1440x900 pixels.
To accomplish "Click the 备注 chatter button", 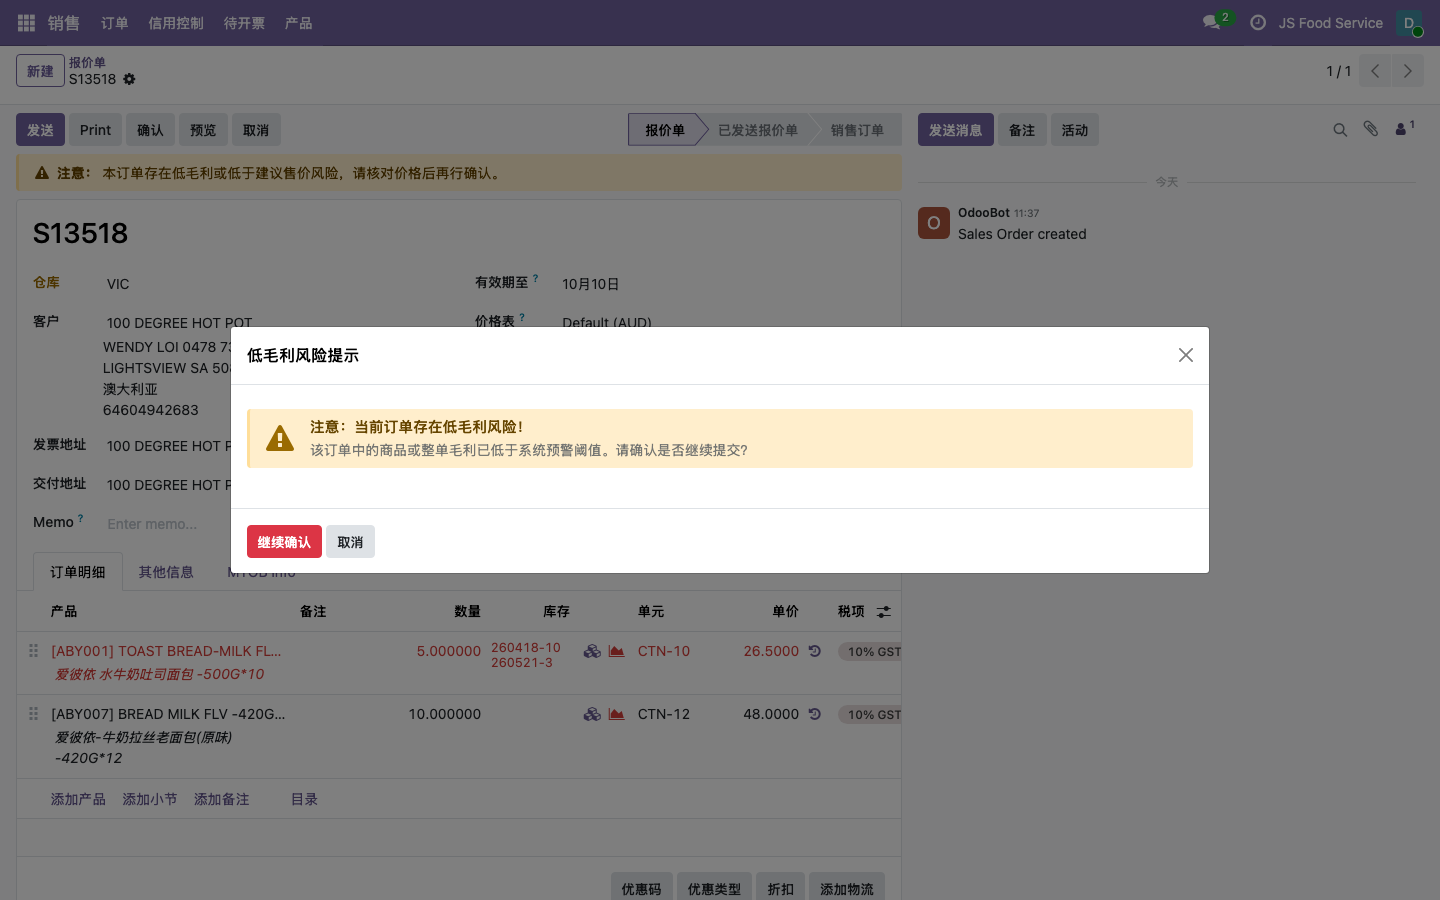I will 1022,130.
